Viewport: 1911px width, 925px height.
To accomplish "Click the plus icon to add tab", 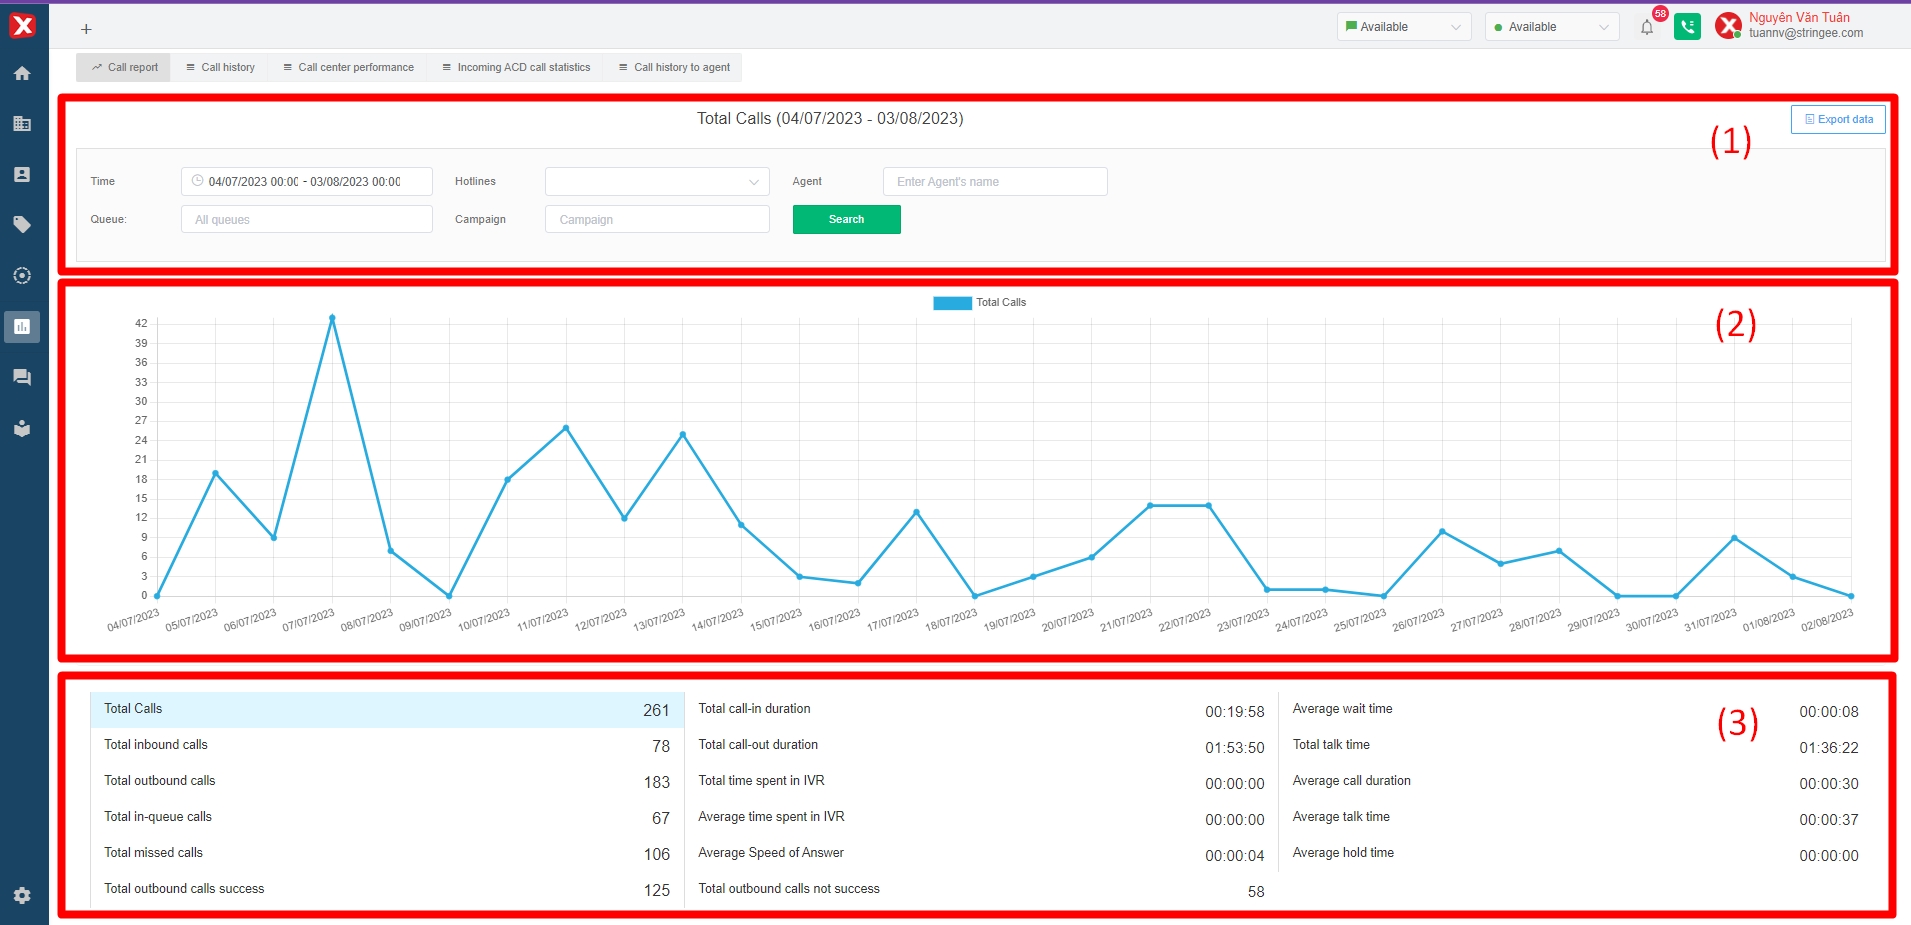I will tap(86, 29).
